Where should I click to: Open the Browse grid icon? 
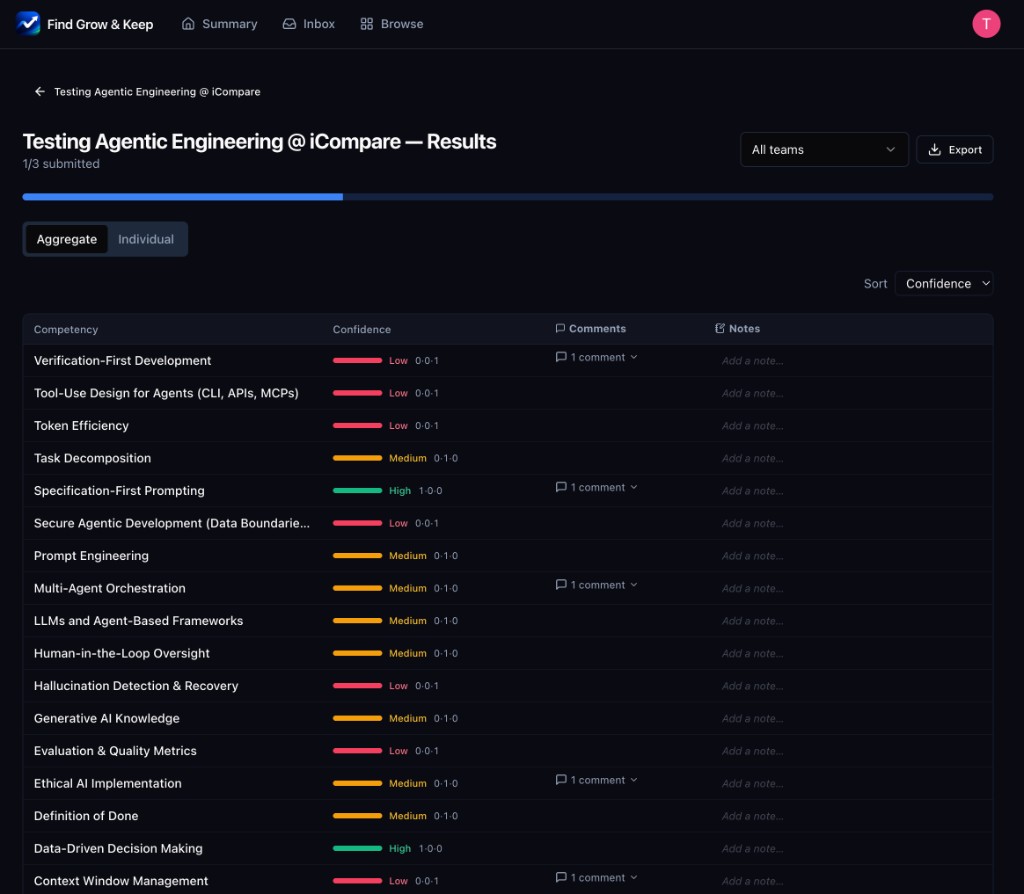367,24
